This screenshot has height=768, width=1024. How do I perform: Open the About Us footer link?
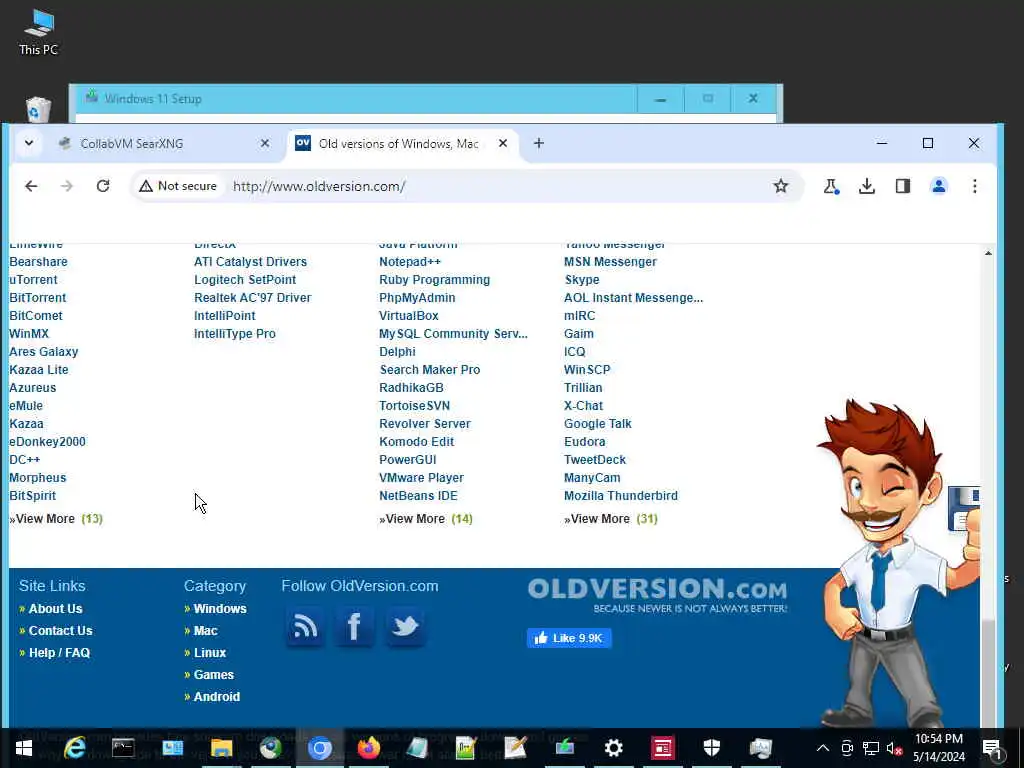click(56, 609)
